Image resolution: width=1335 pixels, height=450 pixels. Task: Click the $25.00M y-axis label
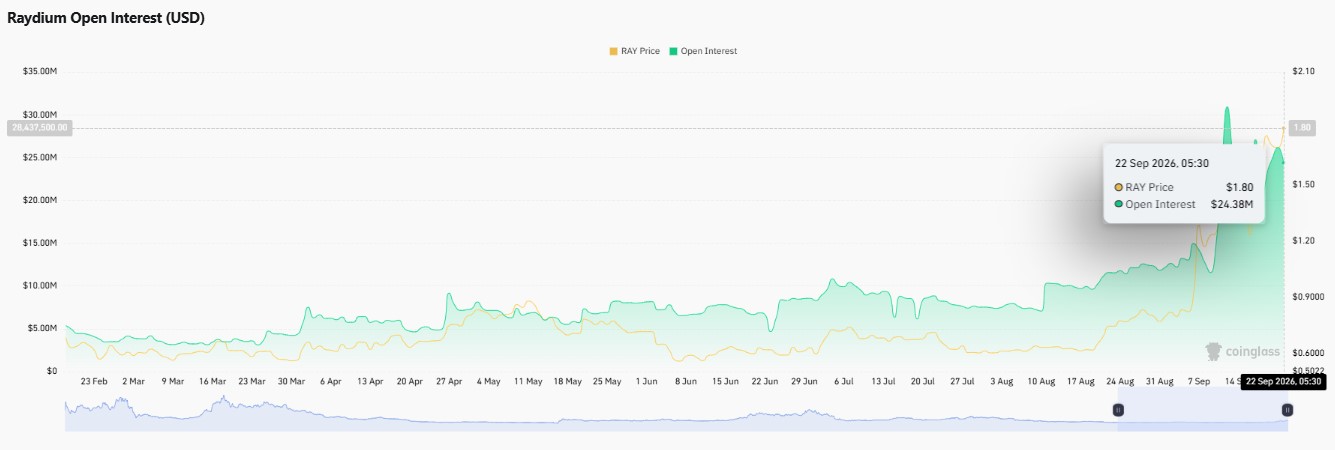[40, 158]
